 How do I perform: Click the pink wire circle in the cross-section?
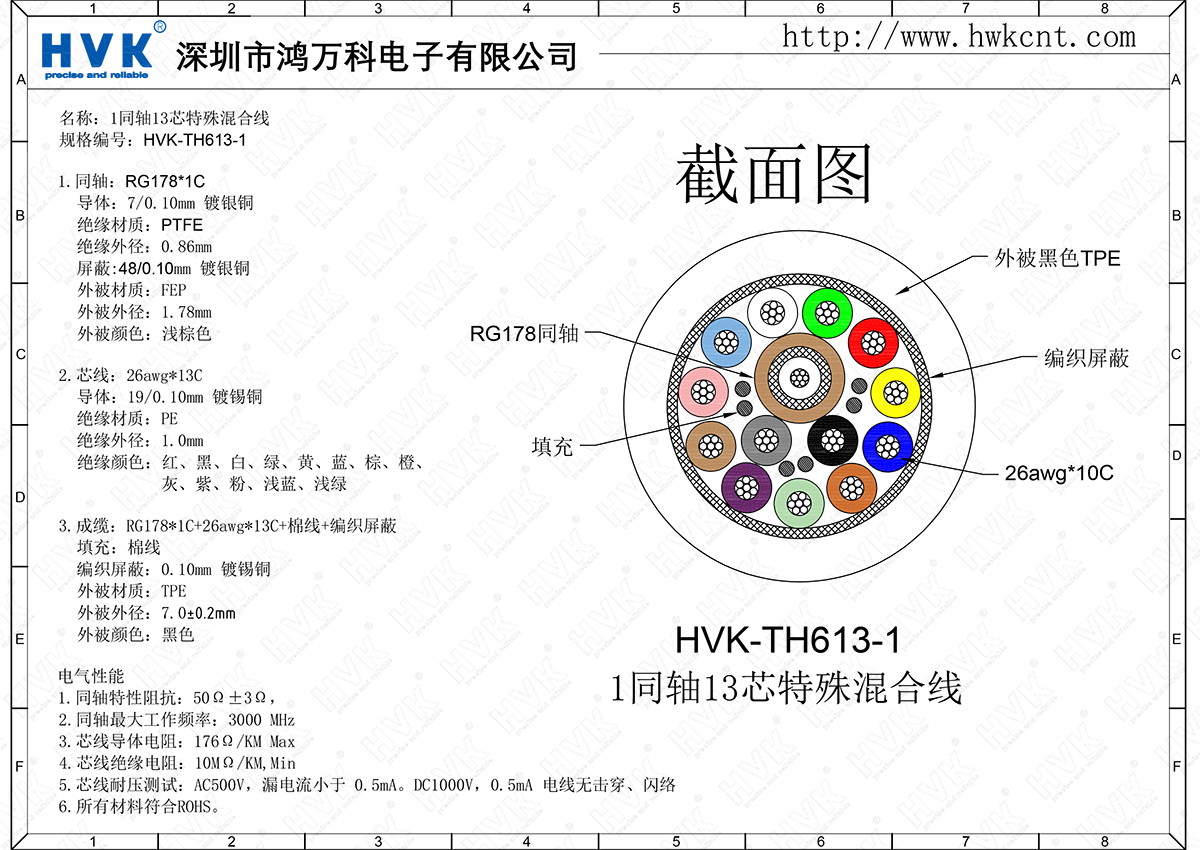pos(703,392)
